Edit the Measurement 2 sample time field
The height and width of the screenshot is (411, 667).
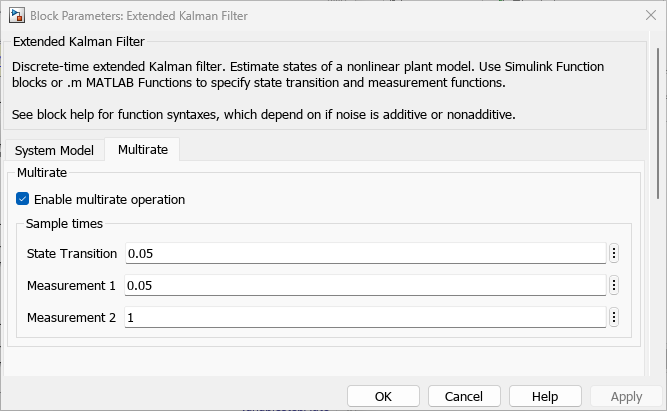click(365, 317)
